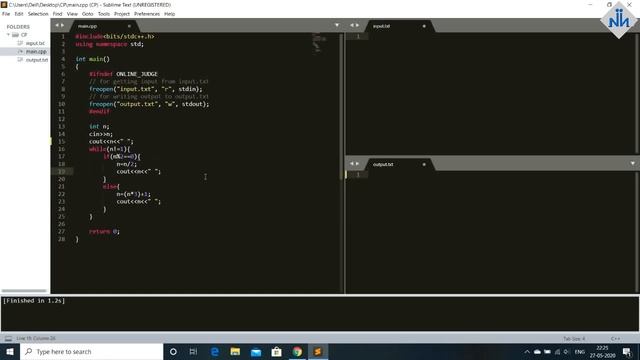Click the freopen output.txt code line
640x360 pixels.
click(149, 104)
